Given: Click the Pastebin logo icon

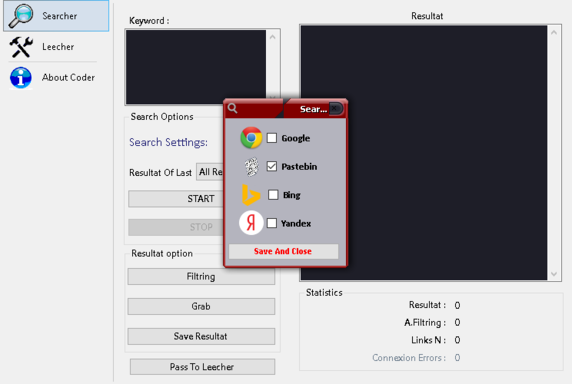Looking at the screenshot, I should [251, 167].
